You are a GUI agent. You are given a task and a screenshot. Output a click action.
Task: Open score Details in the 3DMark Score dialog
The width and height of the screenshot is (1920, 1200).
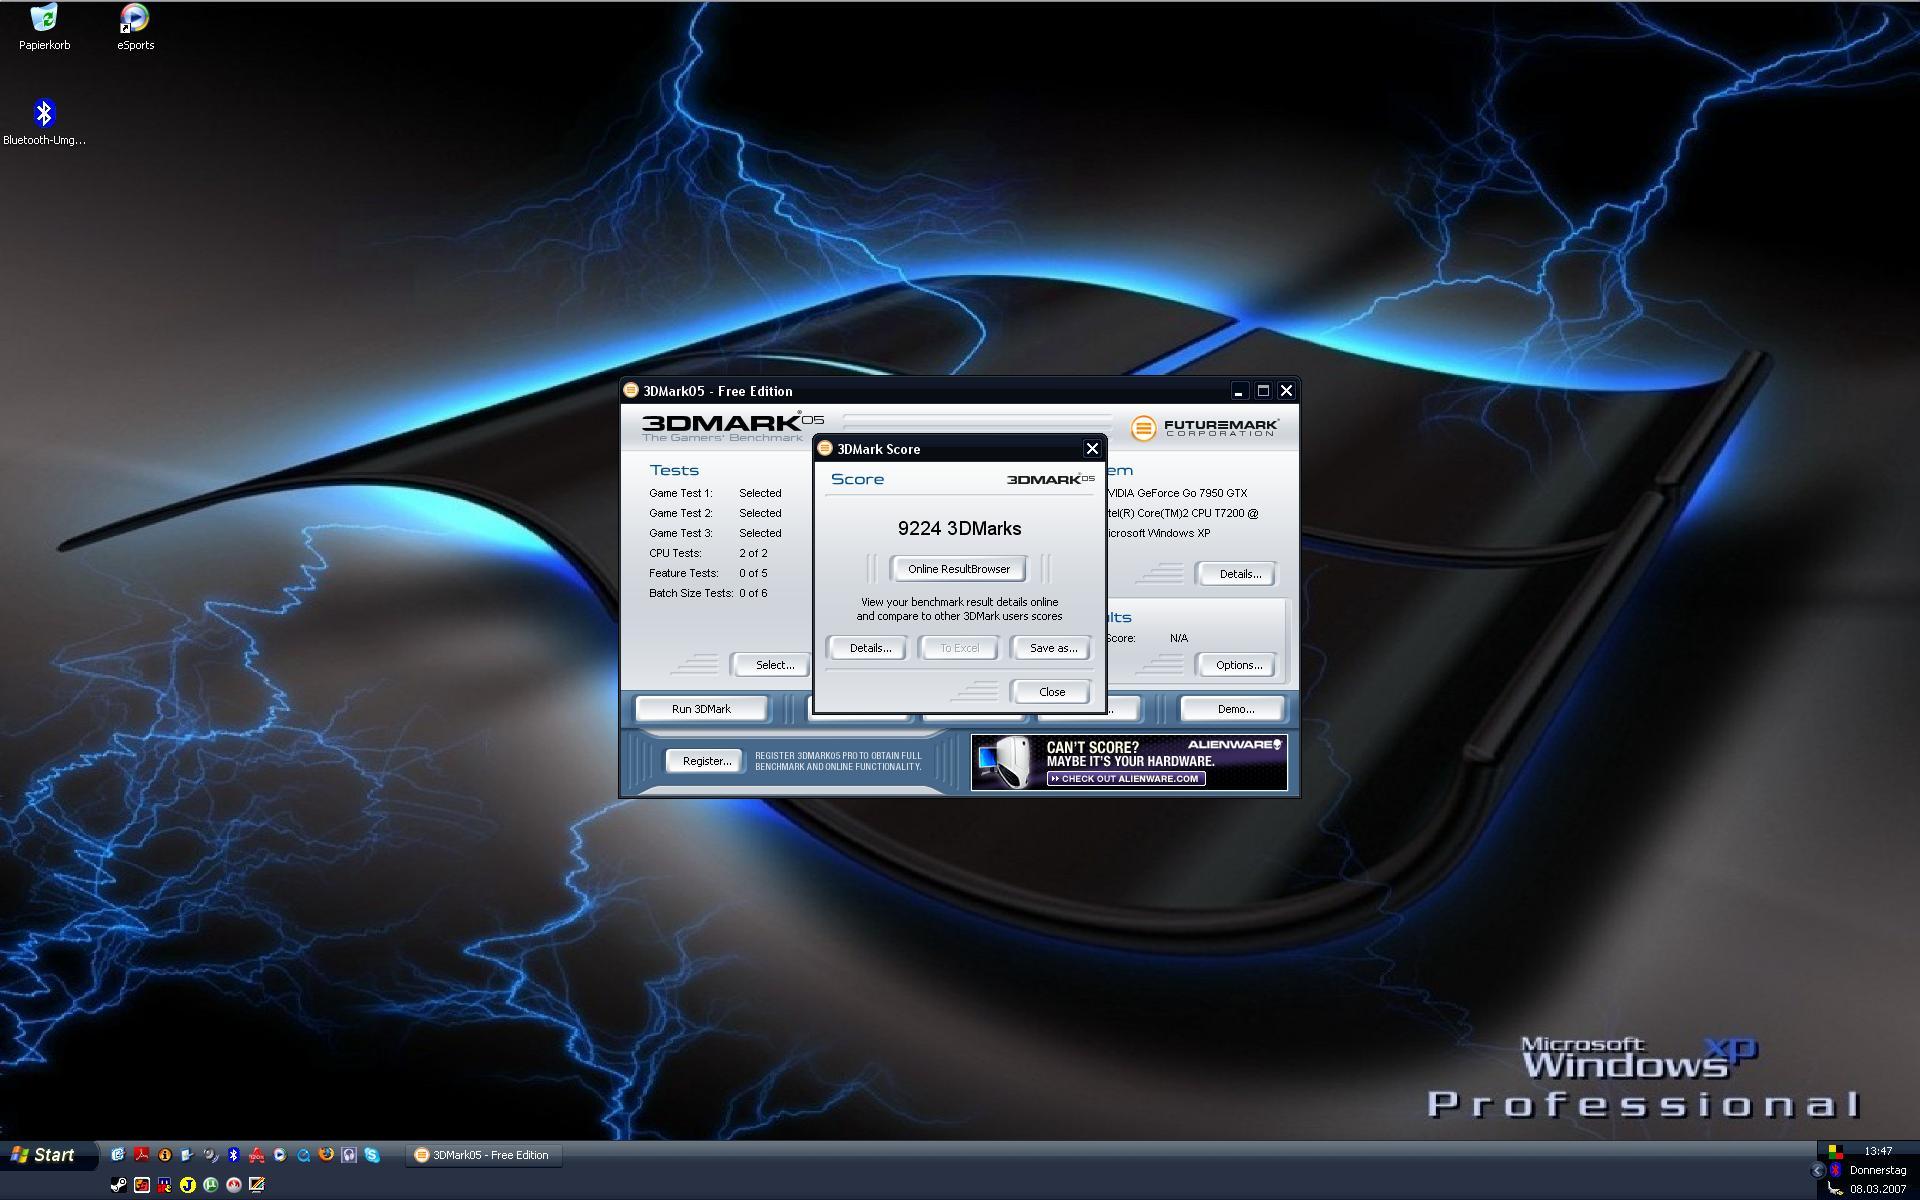(870, 648)
